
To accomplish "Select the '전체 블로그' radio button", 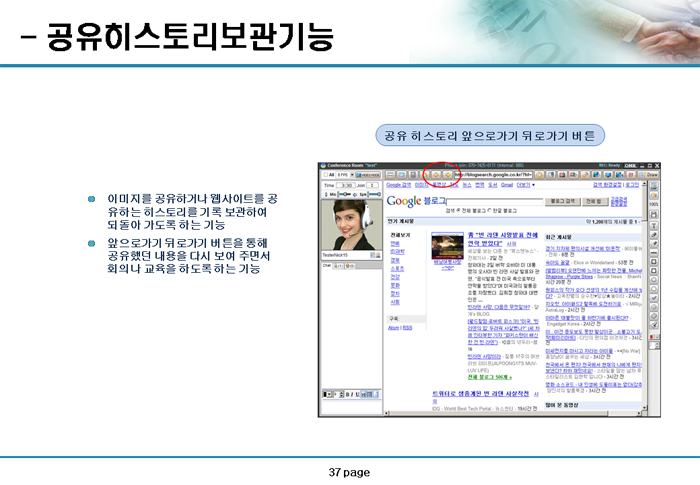I will click(x=459, y=210).
